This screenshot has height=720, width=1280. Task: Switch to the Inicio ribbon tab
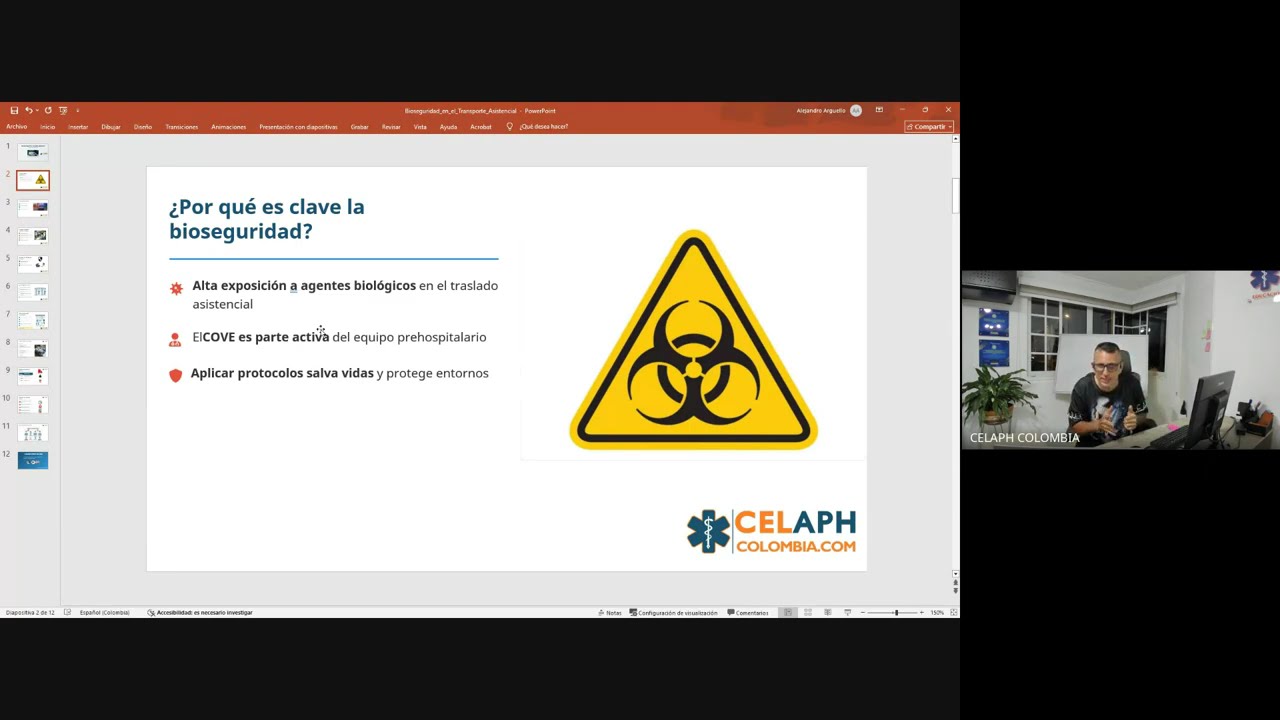coord(47,127)
